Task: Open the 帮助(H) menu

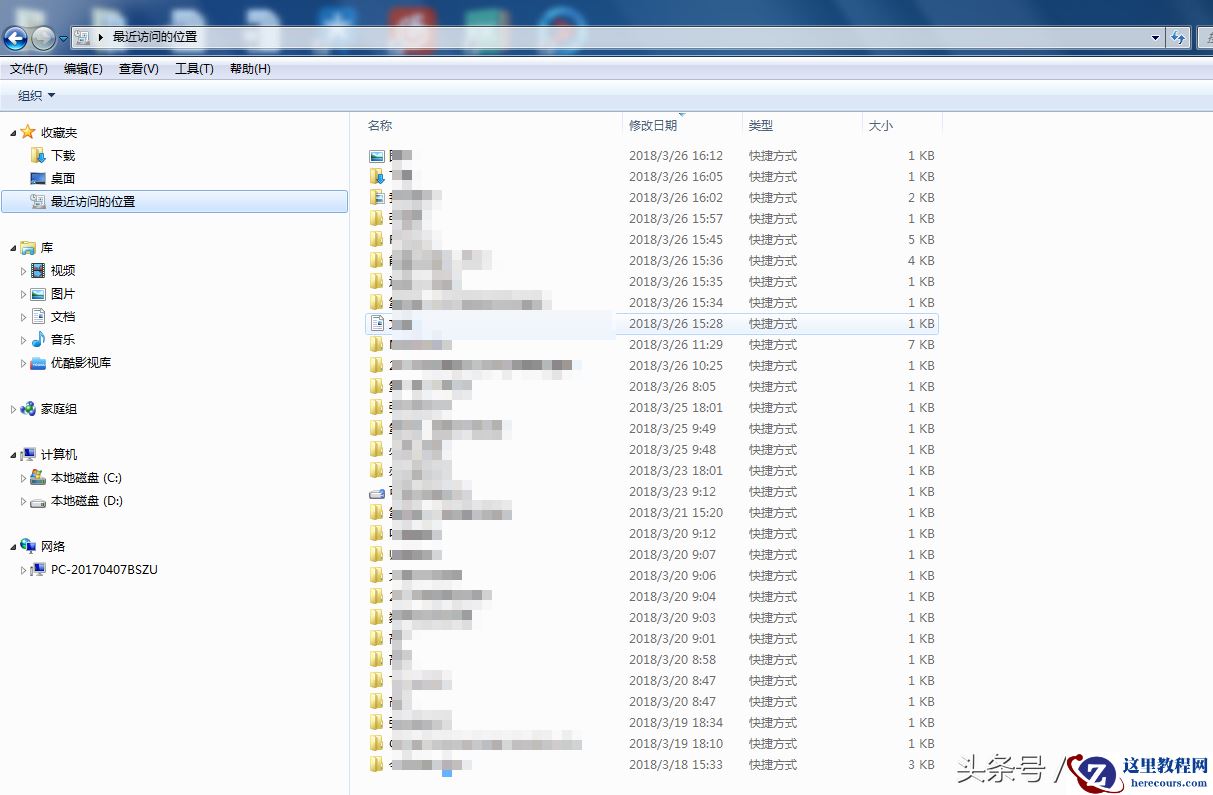Action: click(x=250, y=69)
